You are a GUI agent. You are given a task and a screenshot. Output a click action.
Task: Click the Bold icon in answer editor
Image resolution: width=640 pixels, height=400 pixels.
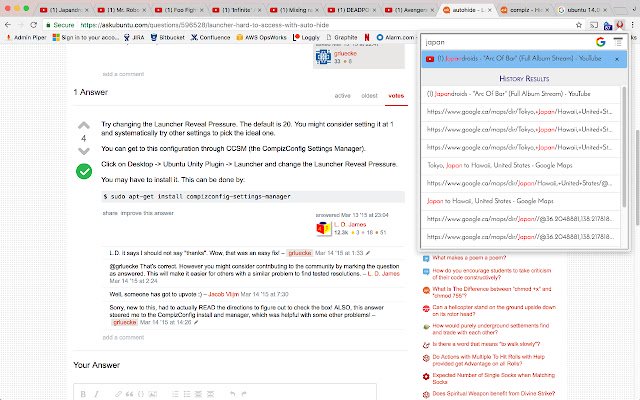(83, 394)
